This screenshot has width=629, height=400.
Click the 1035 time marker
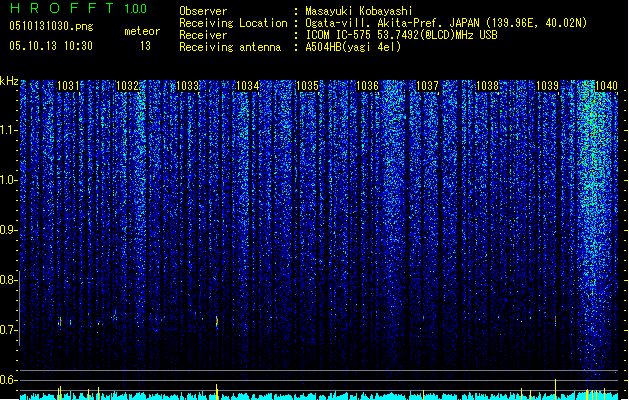coord(307,85)
